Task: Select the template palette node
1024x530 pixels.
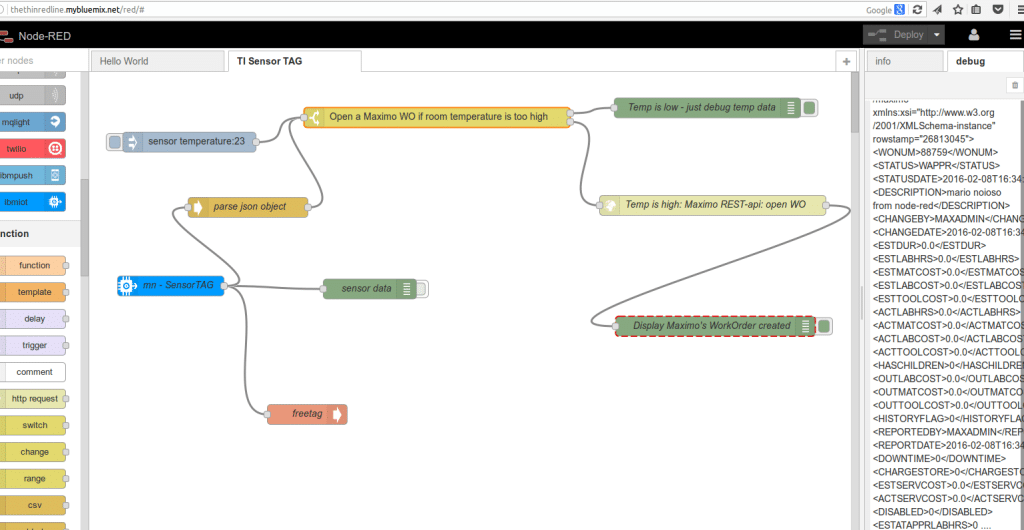Action: click(34, 292)
